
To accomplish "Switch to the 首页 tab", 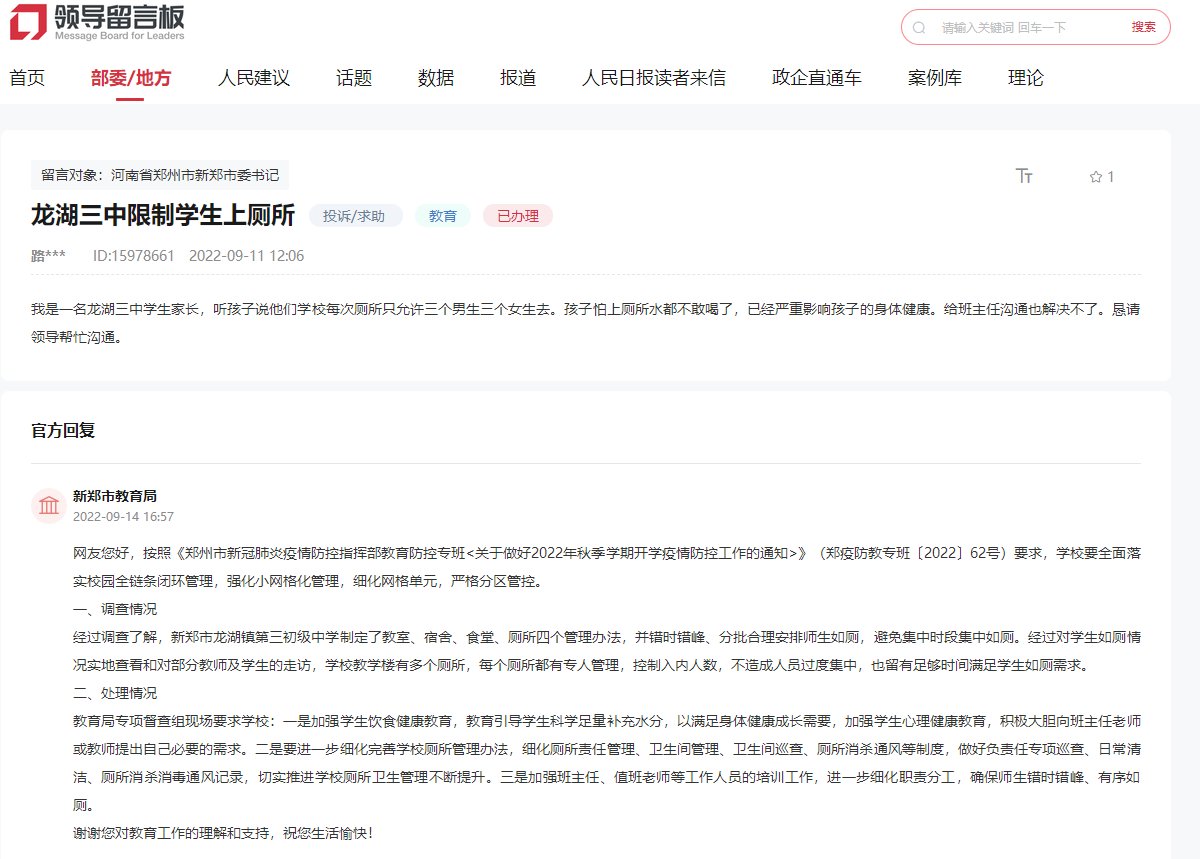I will [28, 77].
